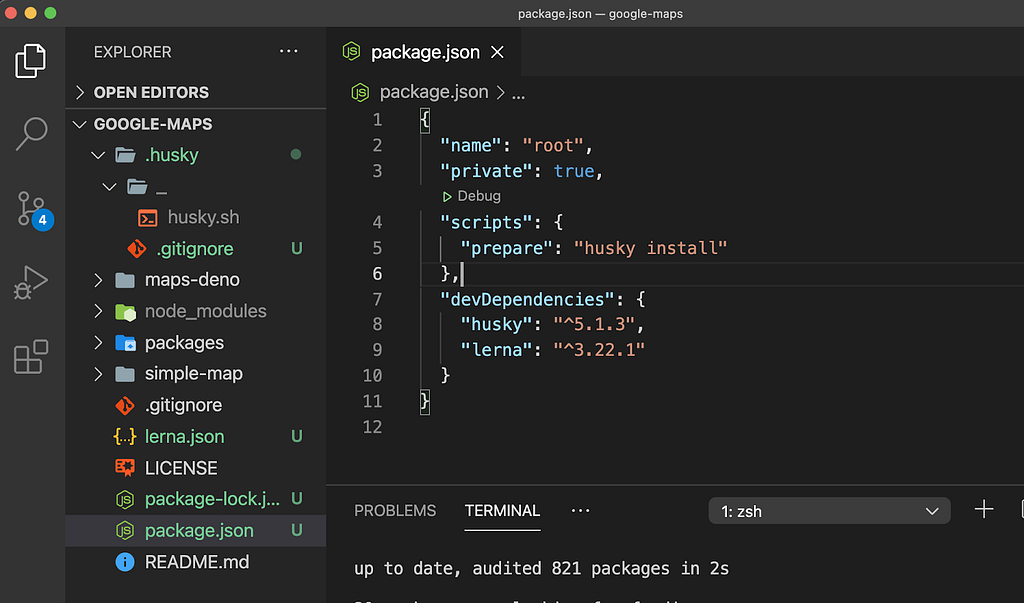Click the true value on line 3
Image resolution: width=1024 pixels, height=603 pixels.
click(574, 171)
